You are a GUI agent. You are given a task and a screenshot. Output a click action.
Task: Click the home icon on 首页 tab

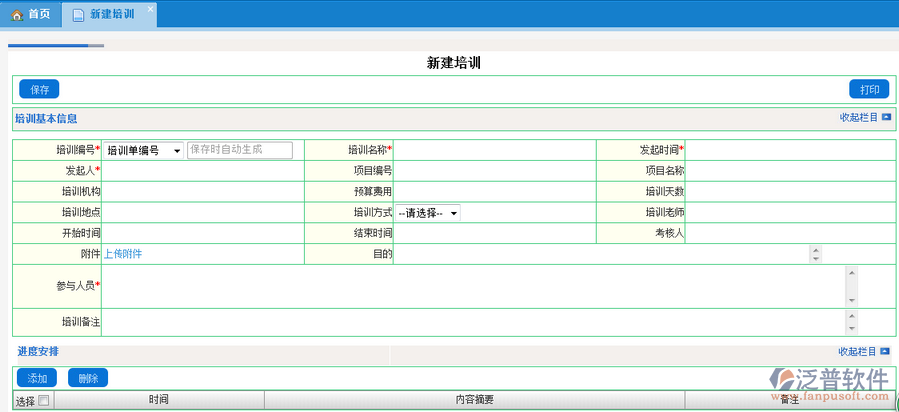[16, 14]
